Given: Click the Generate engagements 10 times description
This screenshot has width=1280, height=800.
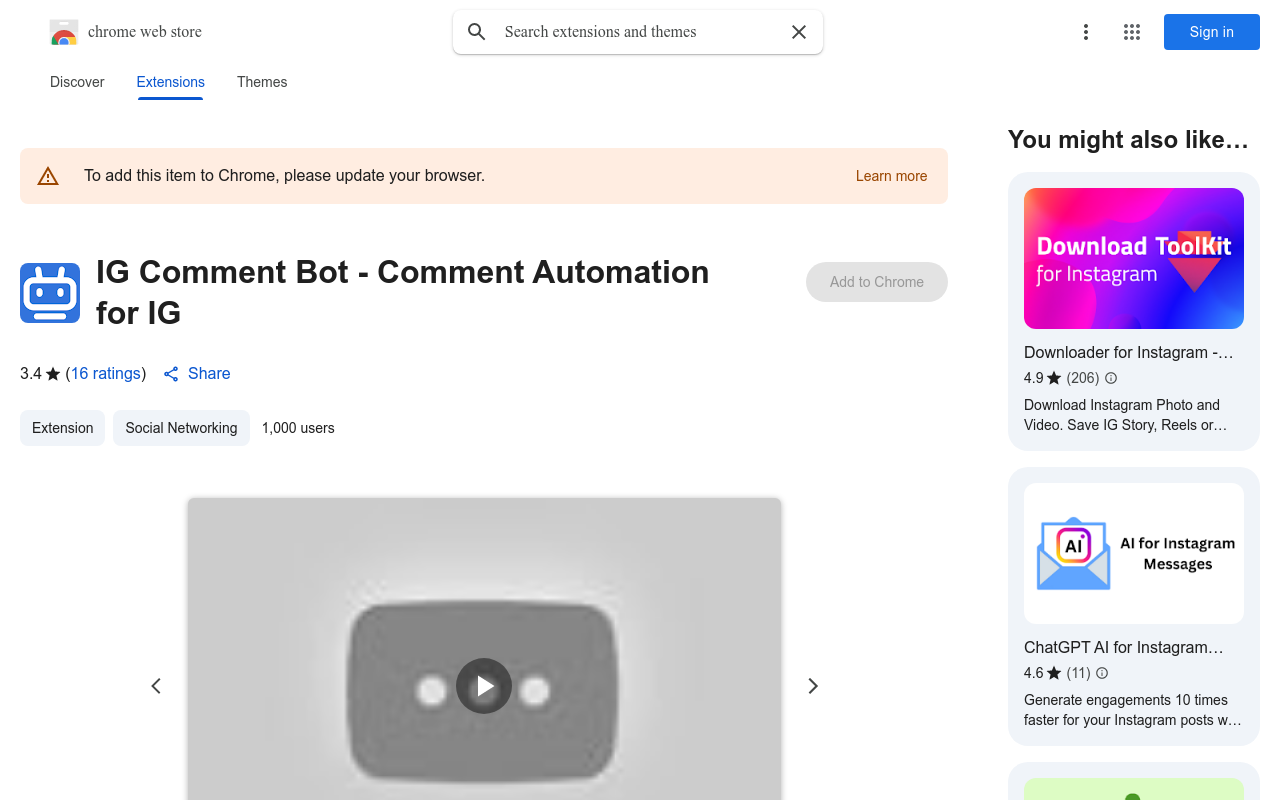Looking at the screenshot, I should 1133,710.
